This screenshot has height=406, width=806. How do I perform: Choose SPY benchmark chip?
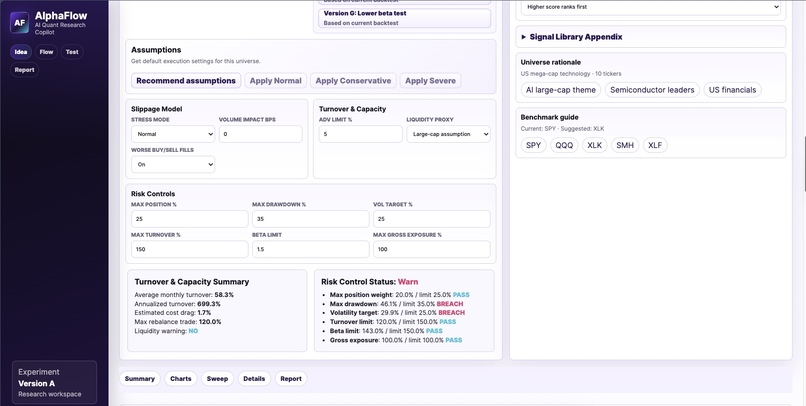click(534, 145)
